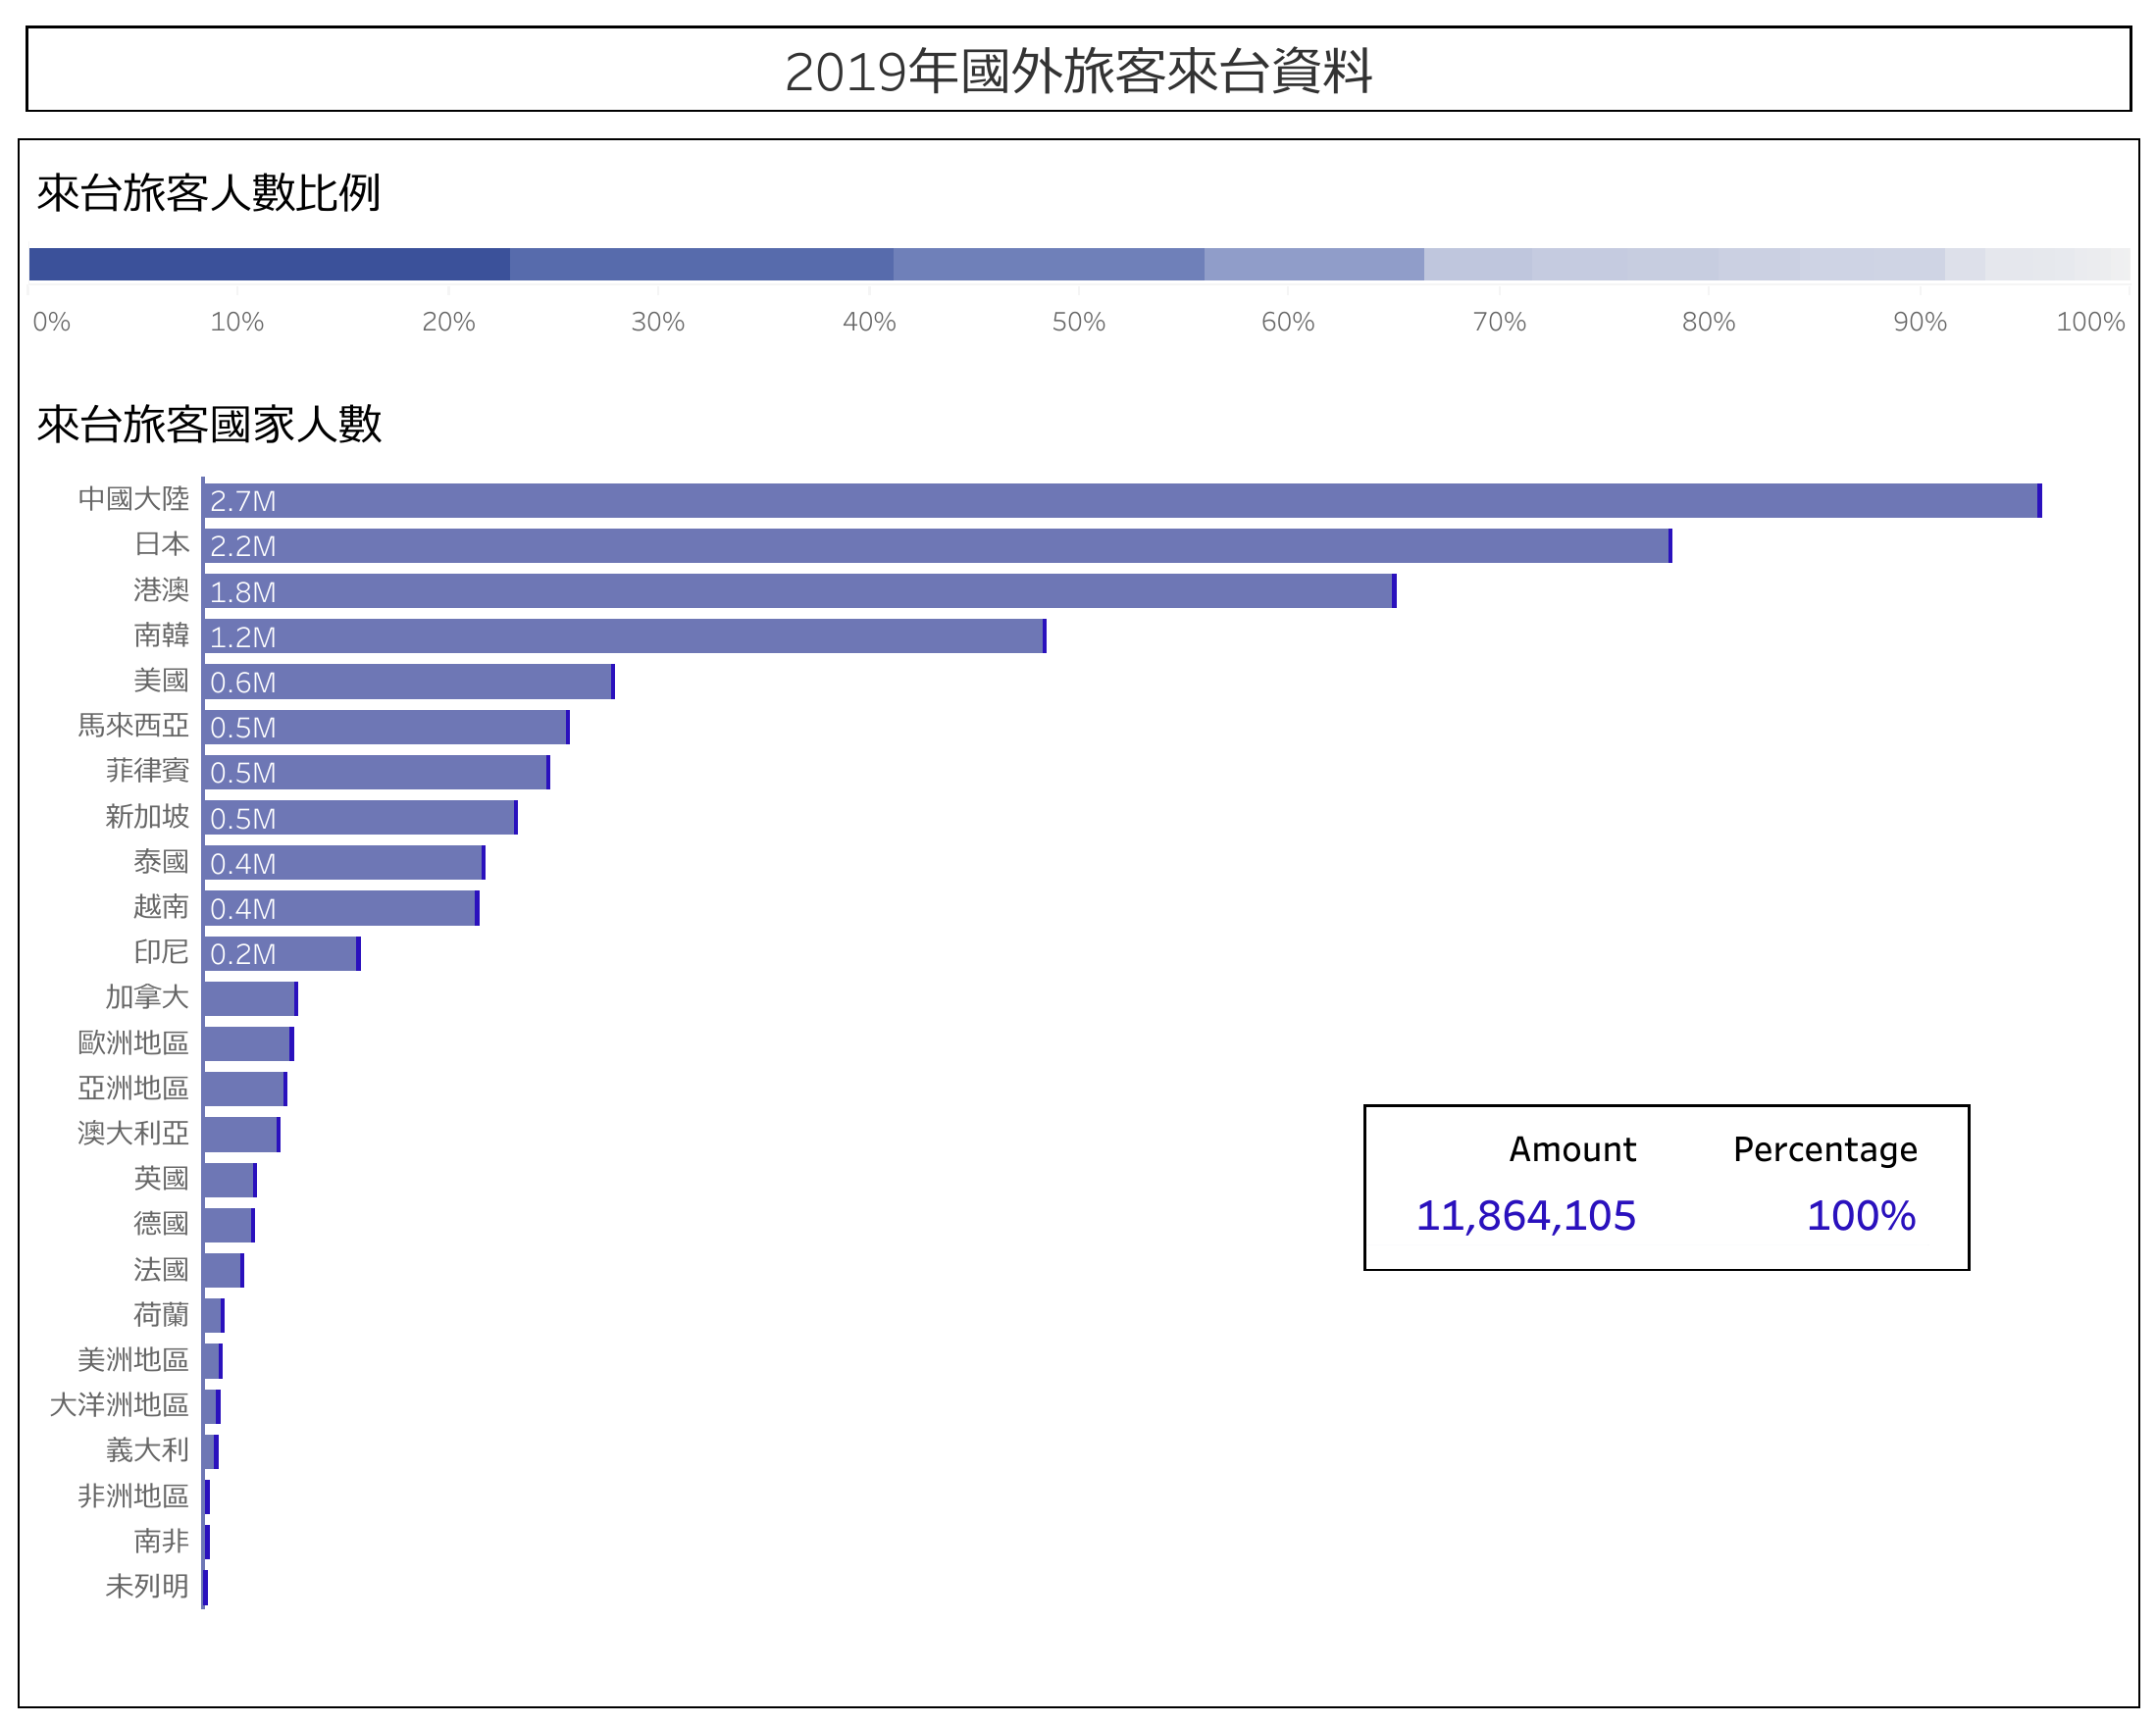Select the 加拿大 bar
2156x1724 pixels.
click(250, 998)
